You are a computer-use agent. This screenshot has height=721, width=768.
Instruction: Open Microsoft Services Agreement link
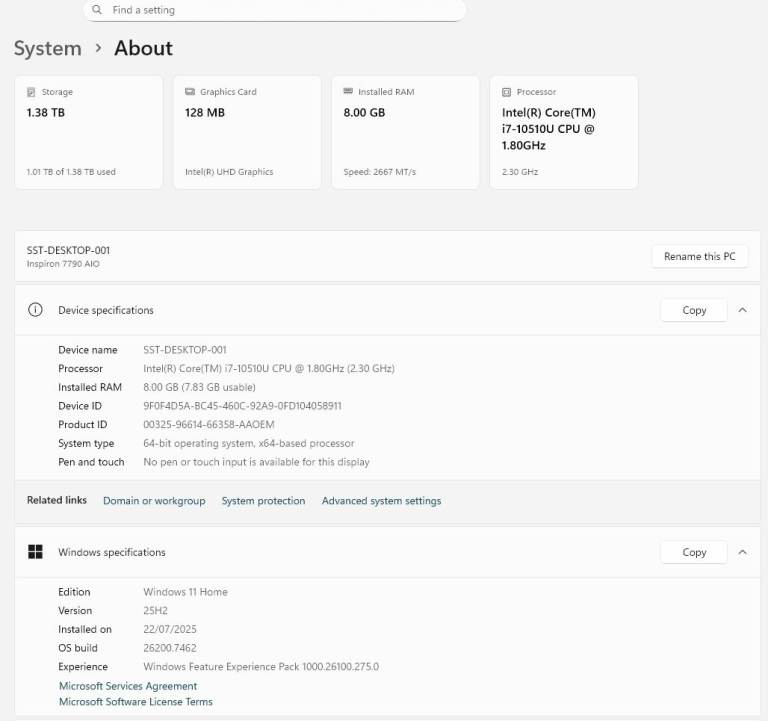pyautogui.click(x=128, y=686)
